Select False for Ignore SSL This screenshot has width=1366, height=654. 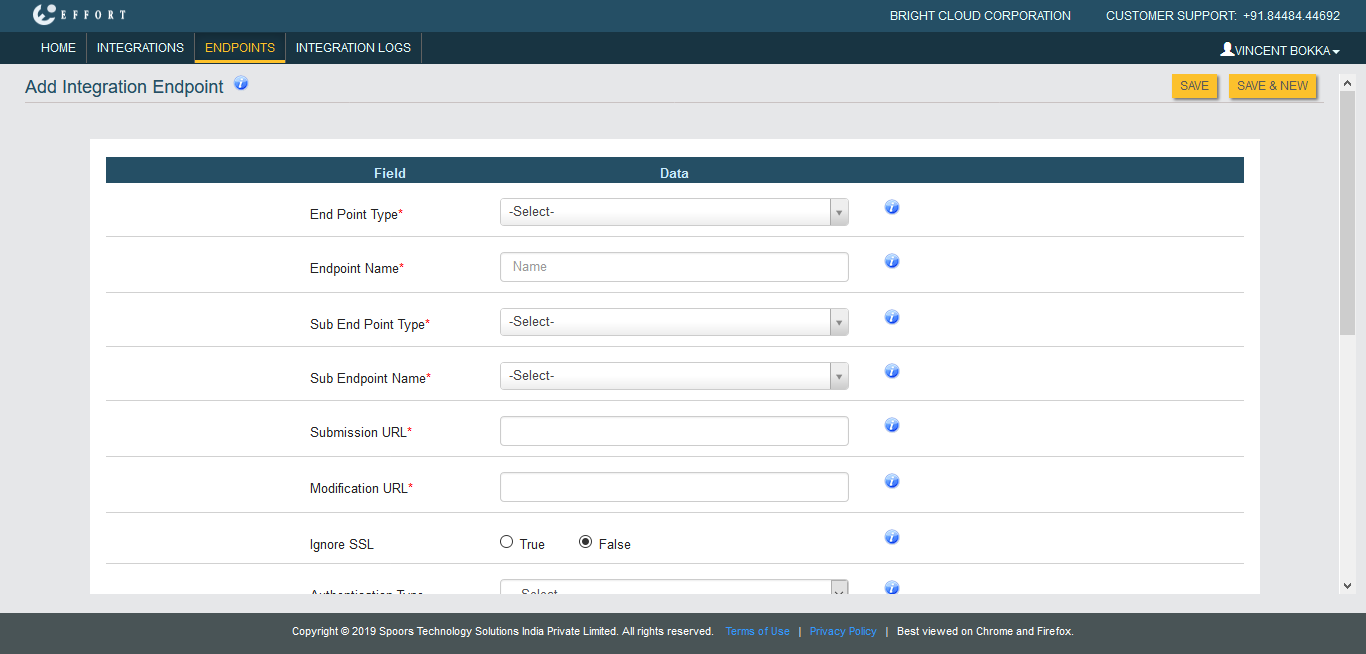[586, 543]
